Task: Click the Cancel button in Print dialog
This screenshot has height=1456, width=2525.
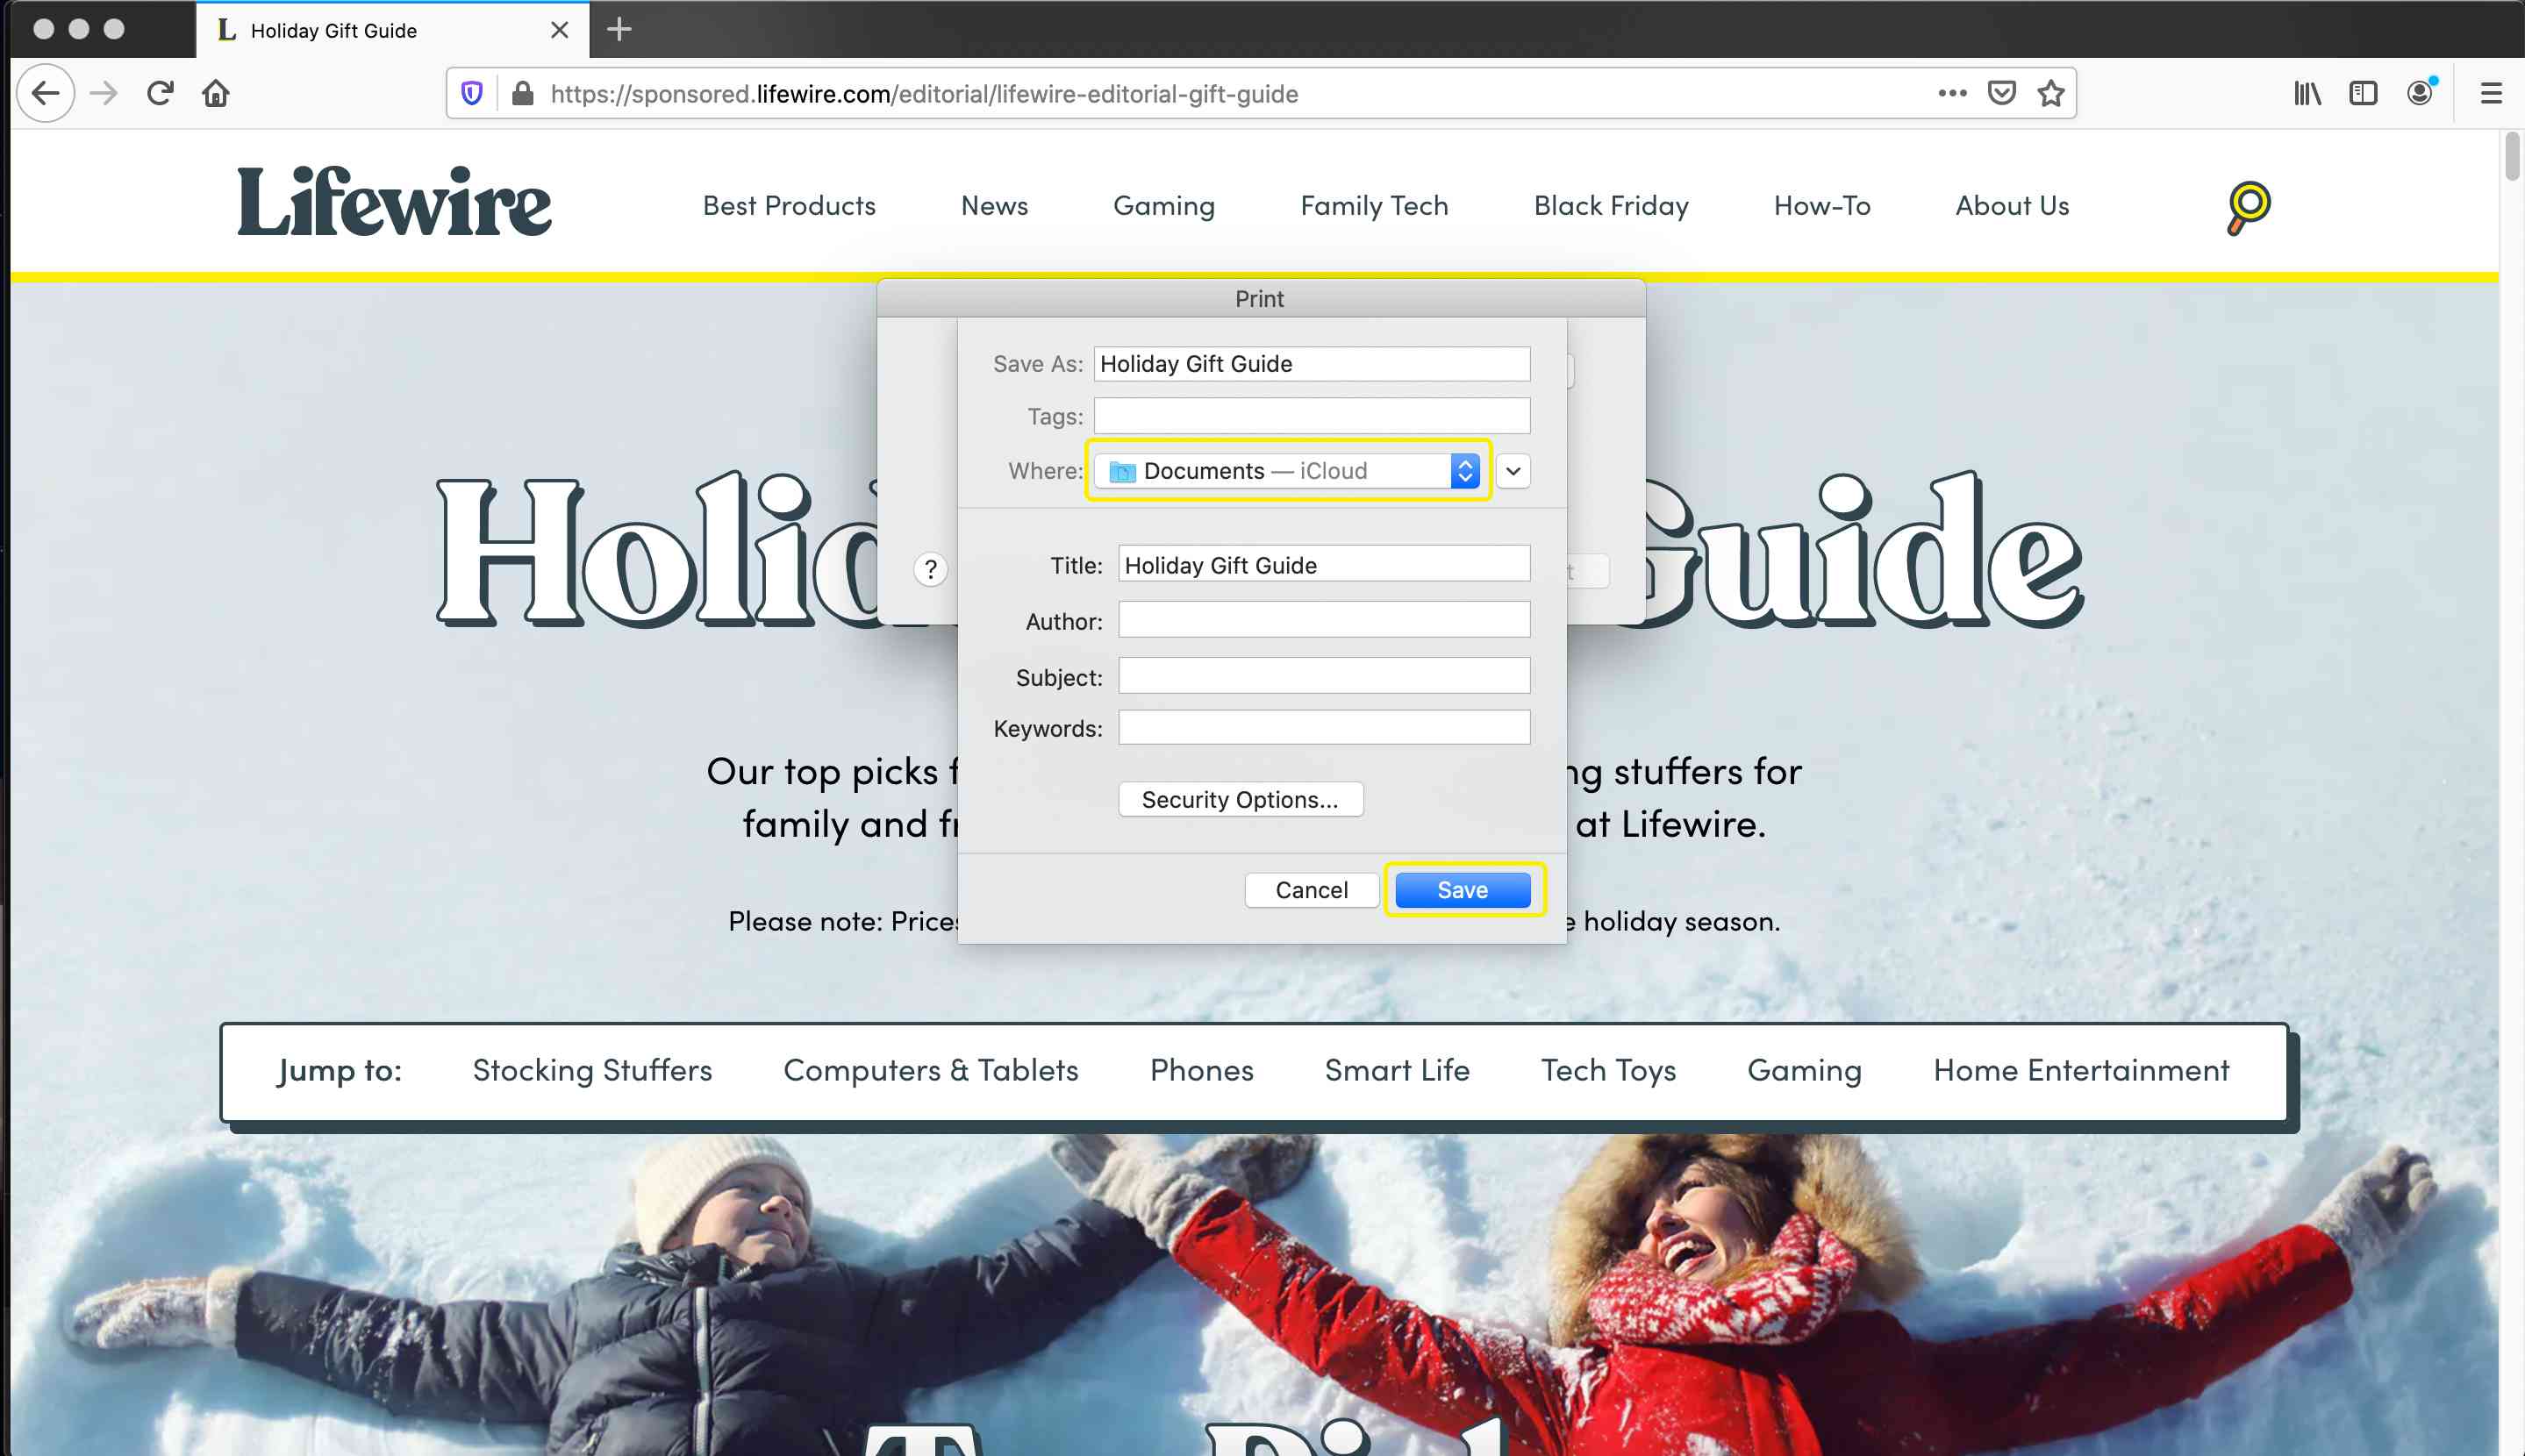Action: coord(1311,889)
